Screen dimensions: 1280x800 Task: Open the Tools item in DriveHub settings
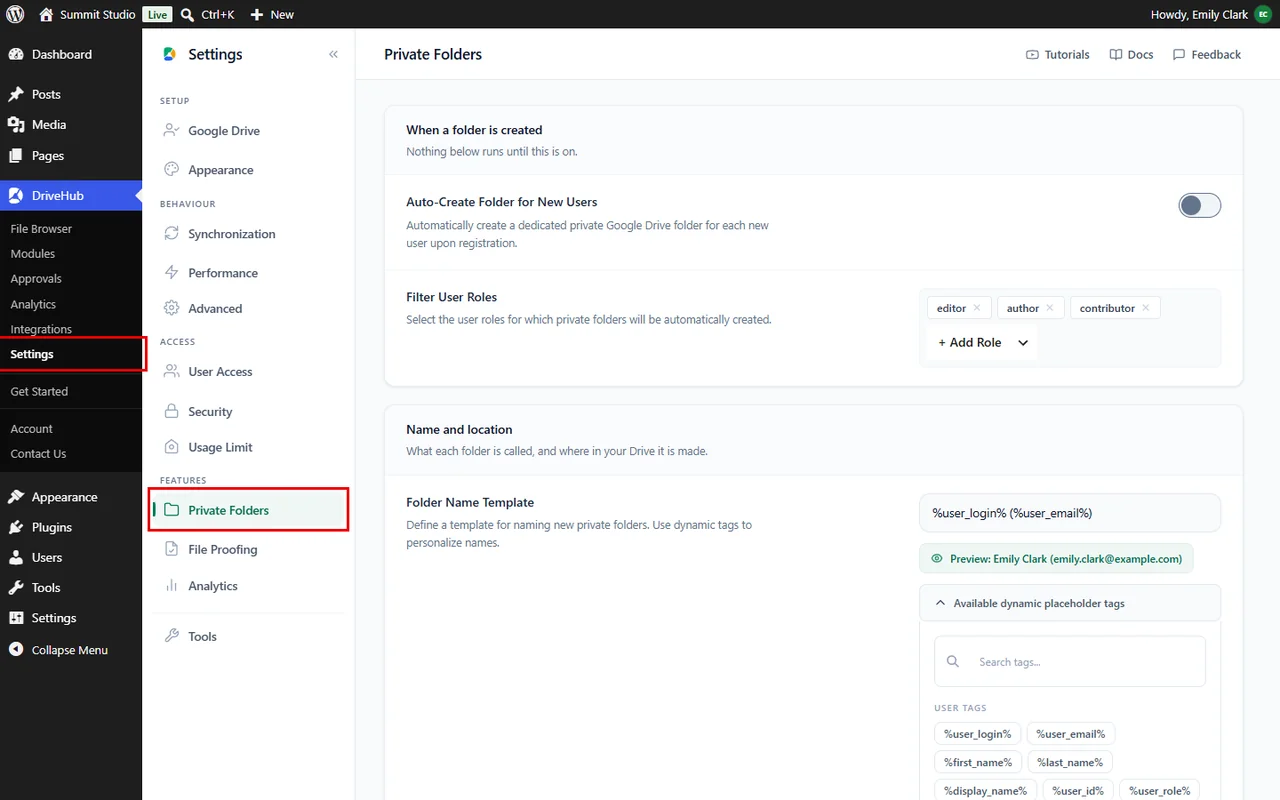tap(202, 636)
